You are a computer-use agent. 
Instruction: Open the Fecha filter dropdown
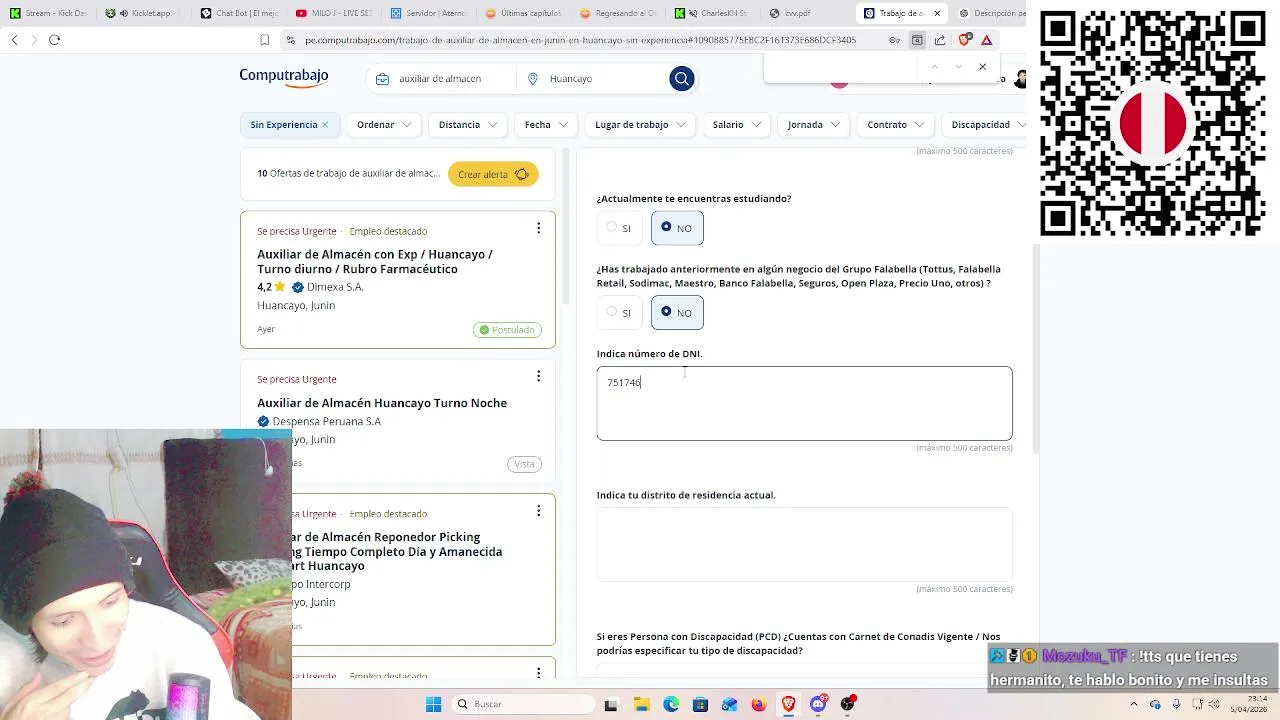point(546,125)
